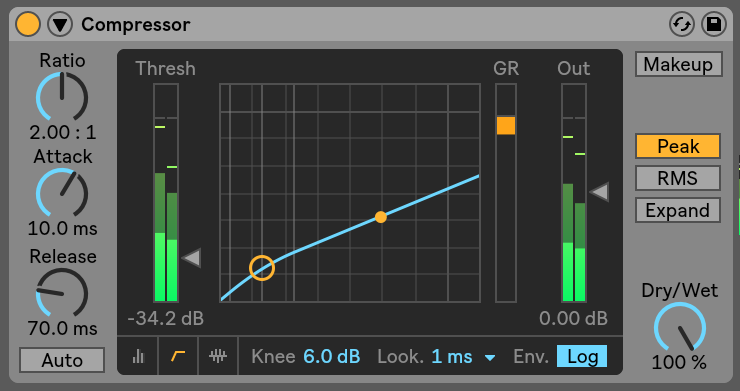Viewport: 740px width, 391px height.
Task: Collapse the Compressor with the fold triangle
Action: click(x=60, y=24)
